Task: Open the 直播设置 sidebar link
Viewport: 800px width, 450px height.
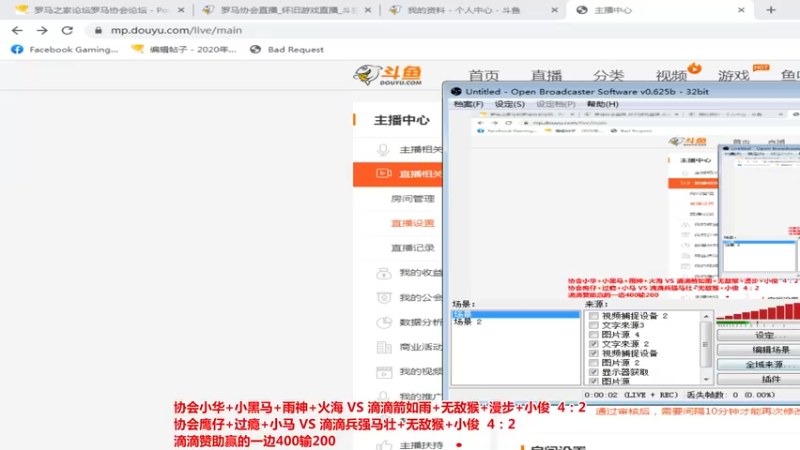Action: [413, 223]
